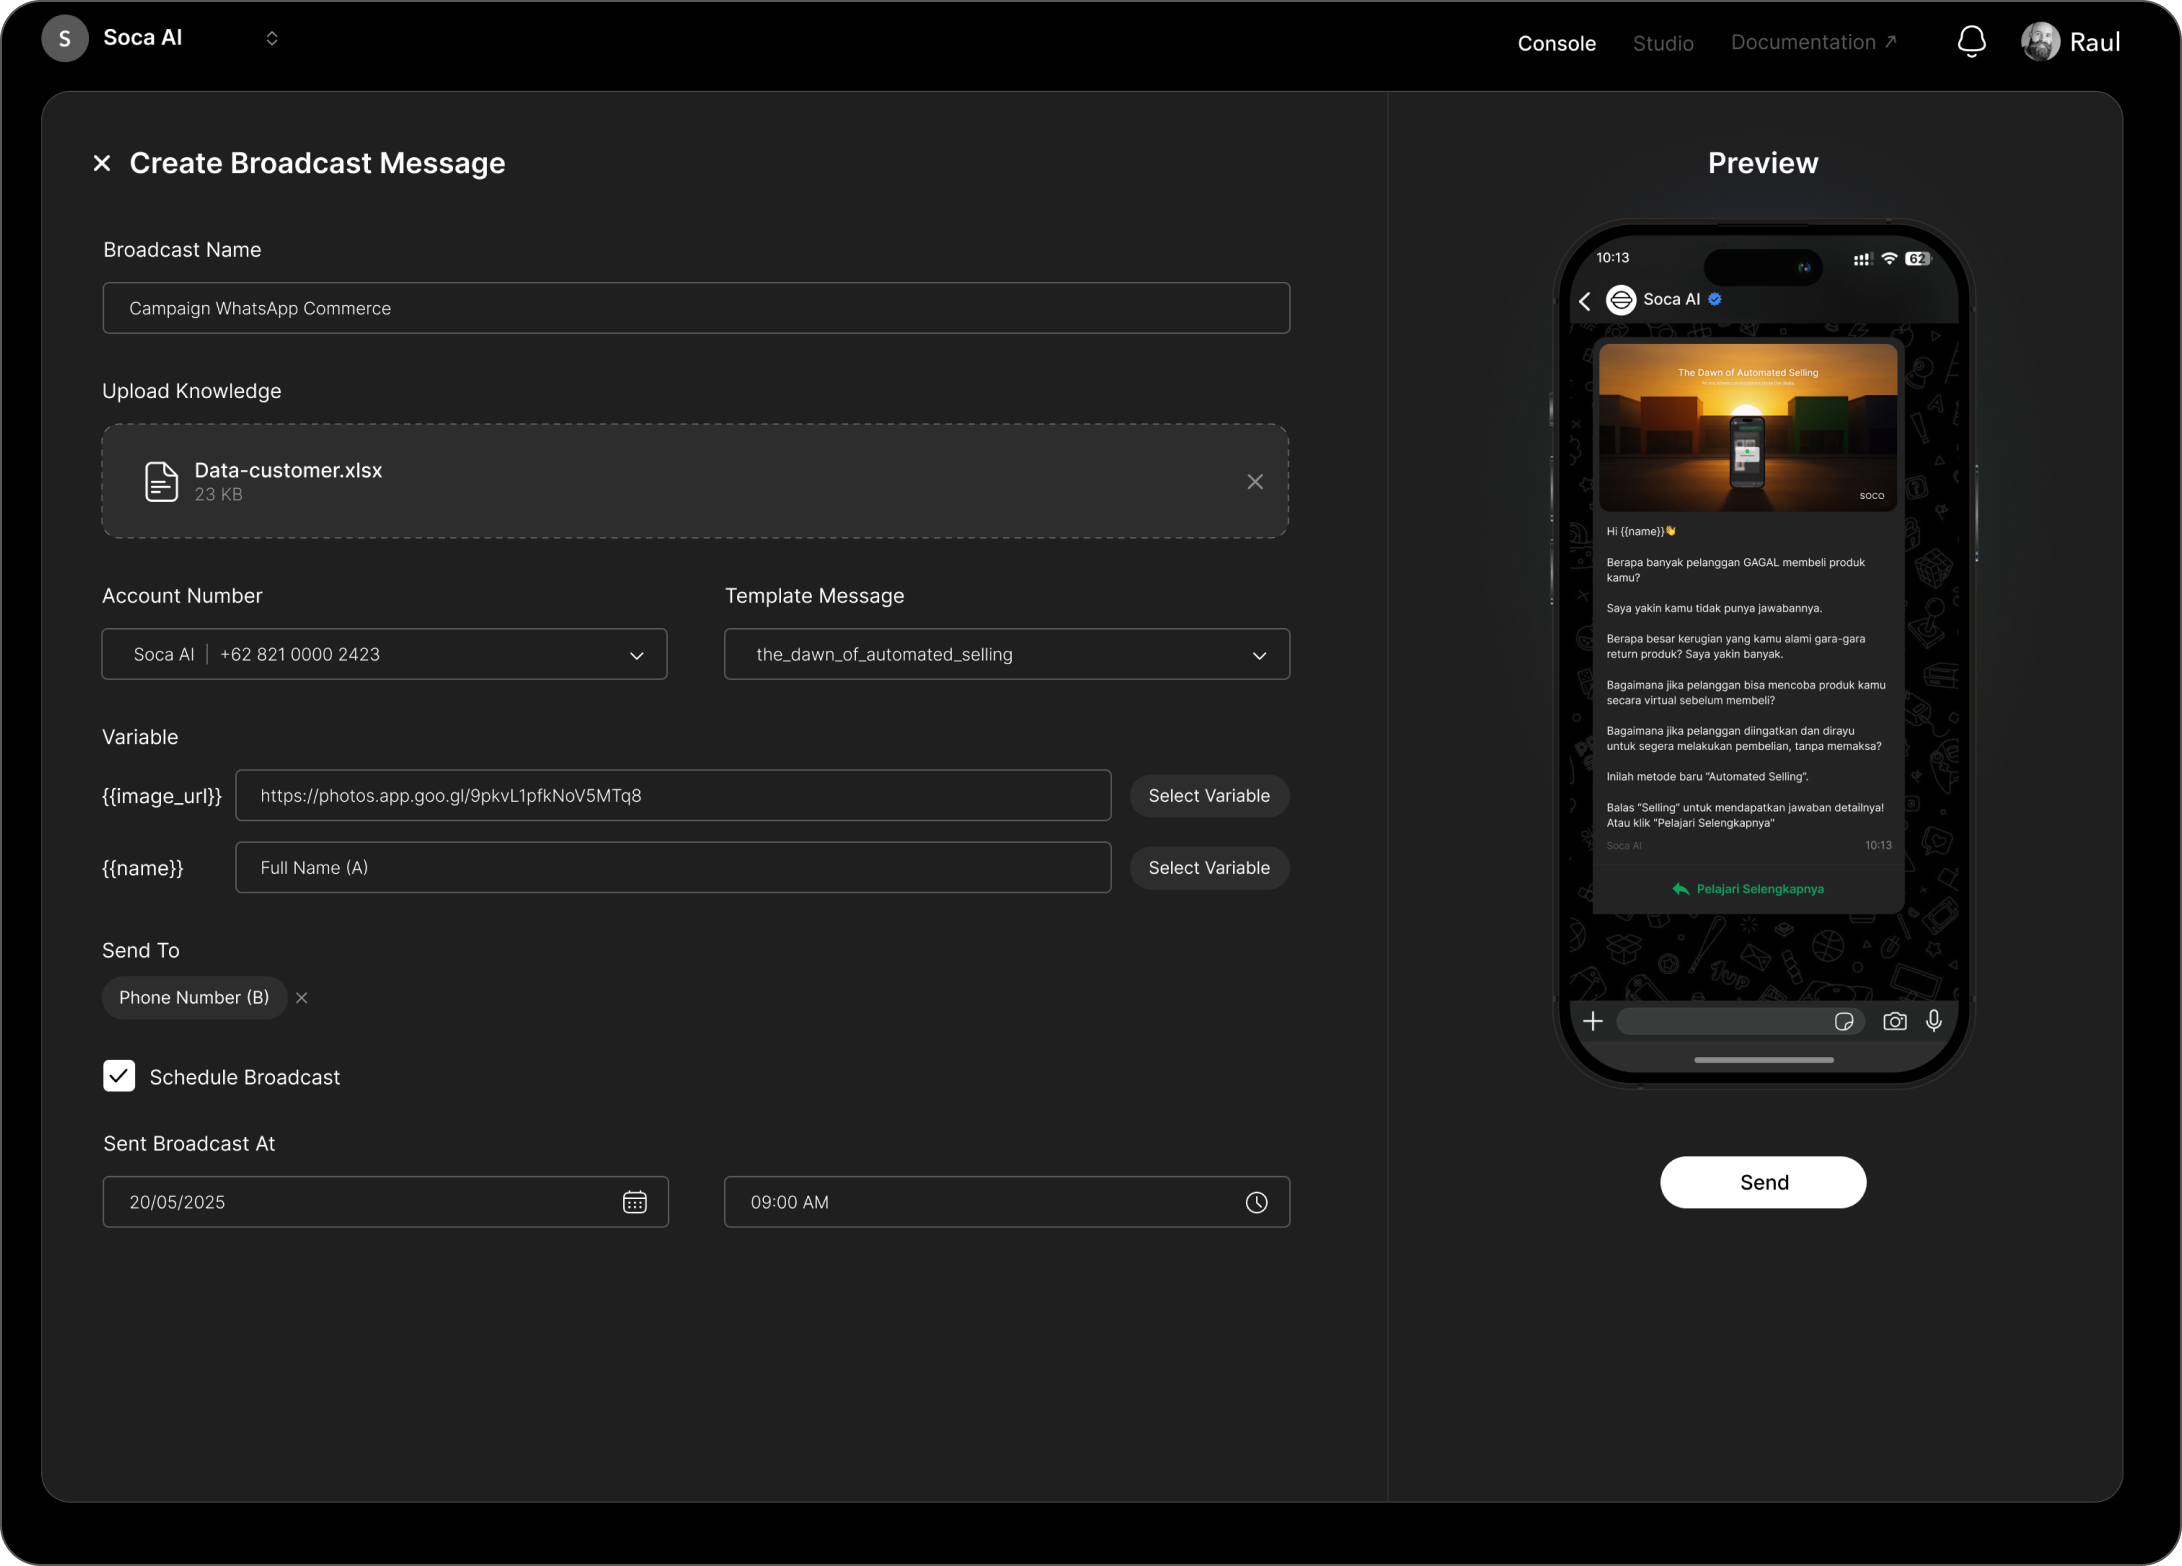Click the plus icon in phone preview
The image size is (2182, 1566).
click(x=1592, y=1021)
